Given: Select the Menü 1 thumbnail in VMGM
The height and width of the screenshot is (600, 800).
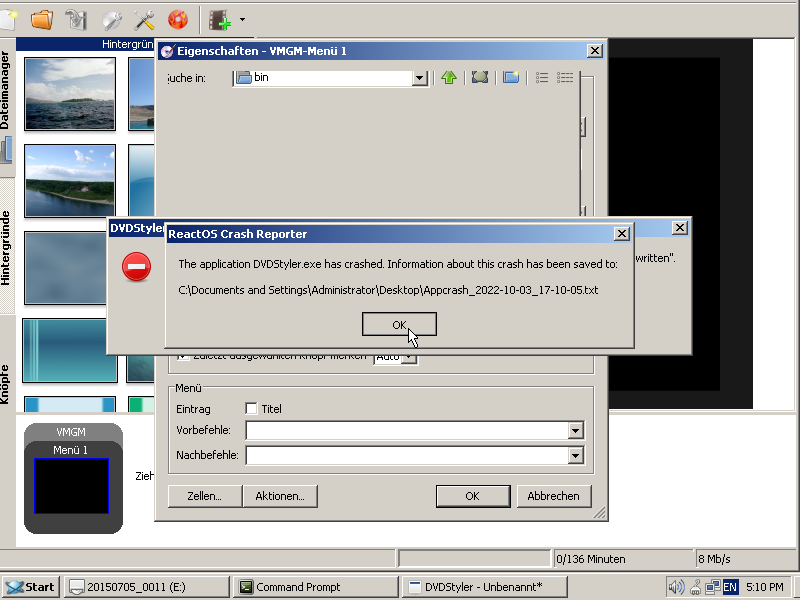Looking at the screenshot, I should coord(71,486).
